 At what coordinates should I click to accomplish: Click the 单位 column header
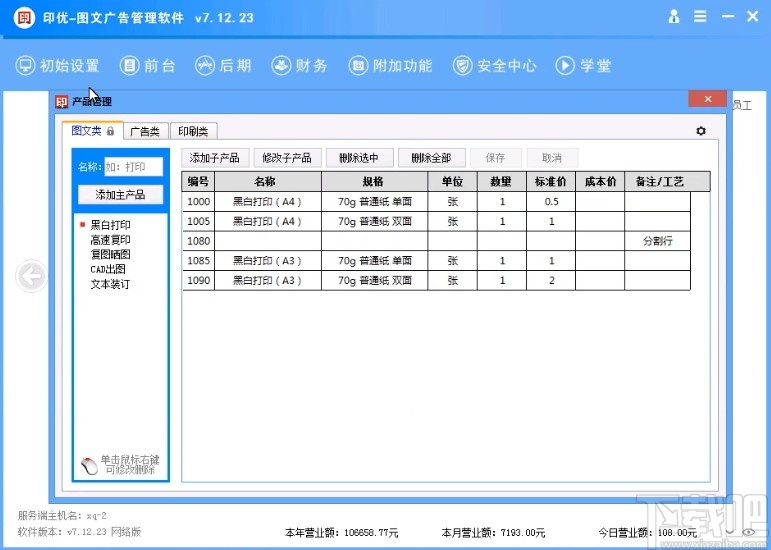(x=452, y=181)
